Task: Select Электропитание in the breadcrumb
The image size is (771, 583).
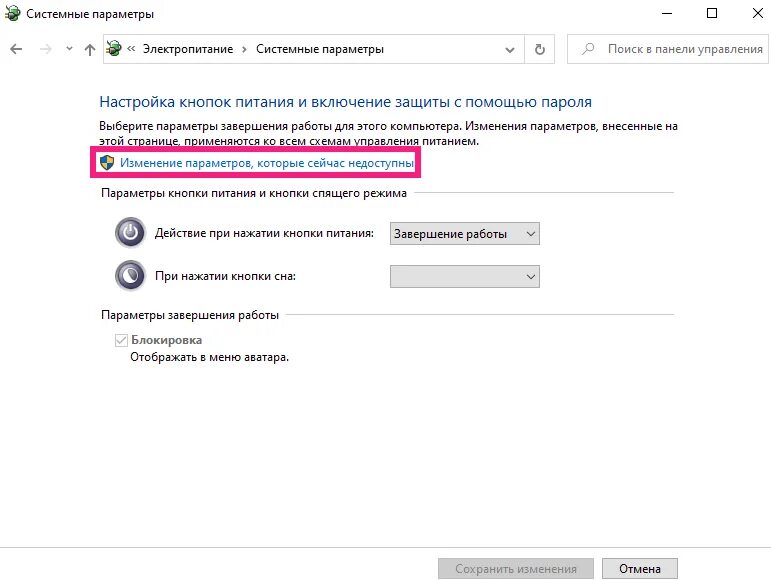Action: [188, 49]
